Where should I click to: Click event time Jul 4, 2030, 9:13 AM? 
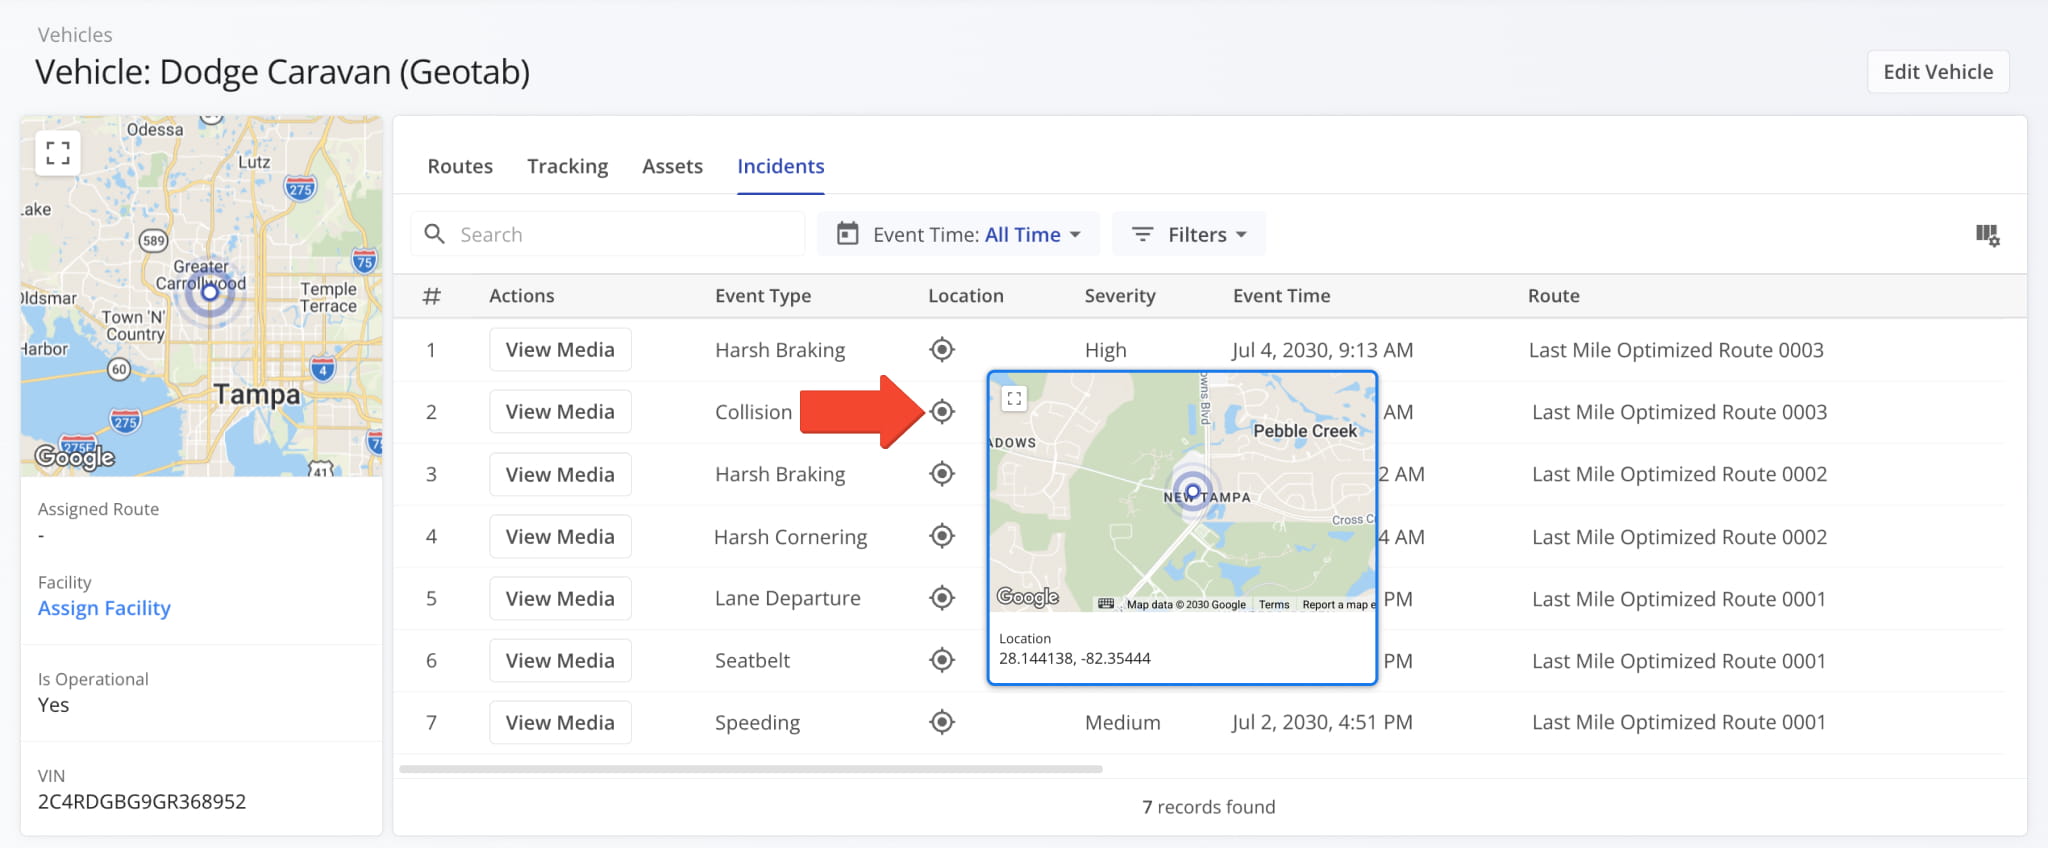click(x=1322, y=350)
